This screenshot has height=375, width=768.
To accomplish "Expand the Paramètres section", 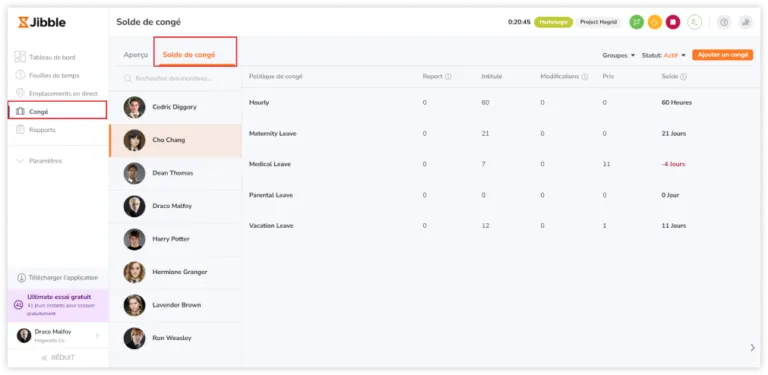I will (x=39, y=161).
